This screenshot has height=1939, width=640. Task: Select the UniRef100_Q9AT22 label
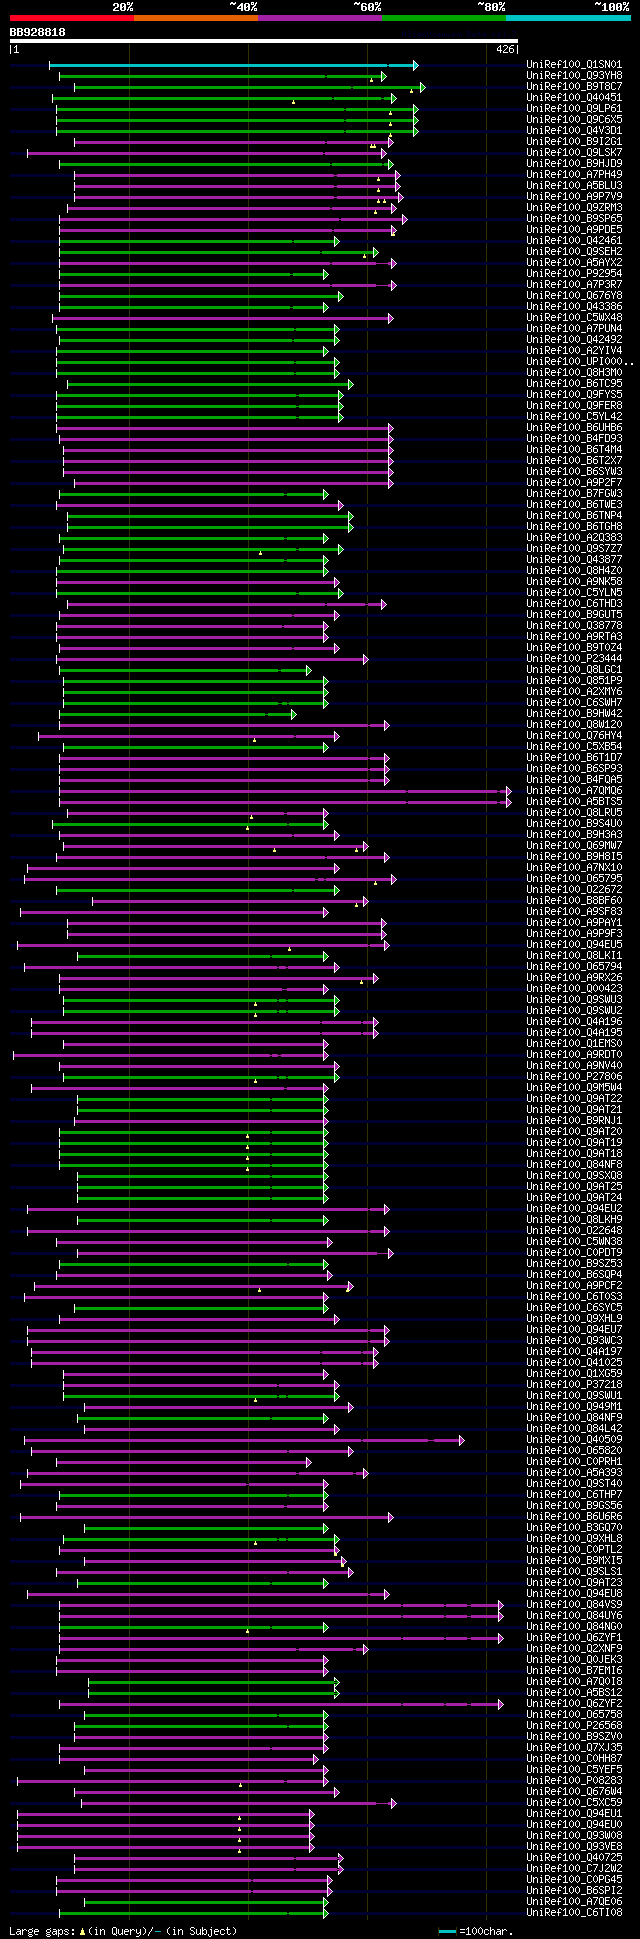tap(574, 1099)
